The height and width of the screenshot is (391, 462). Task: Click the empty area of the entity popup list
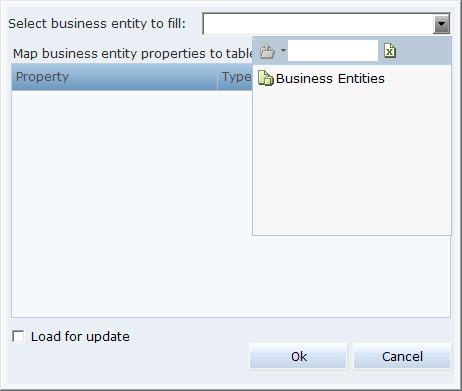tap(352, 160)
